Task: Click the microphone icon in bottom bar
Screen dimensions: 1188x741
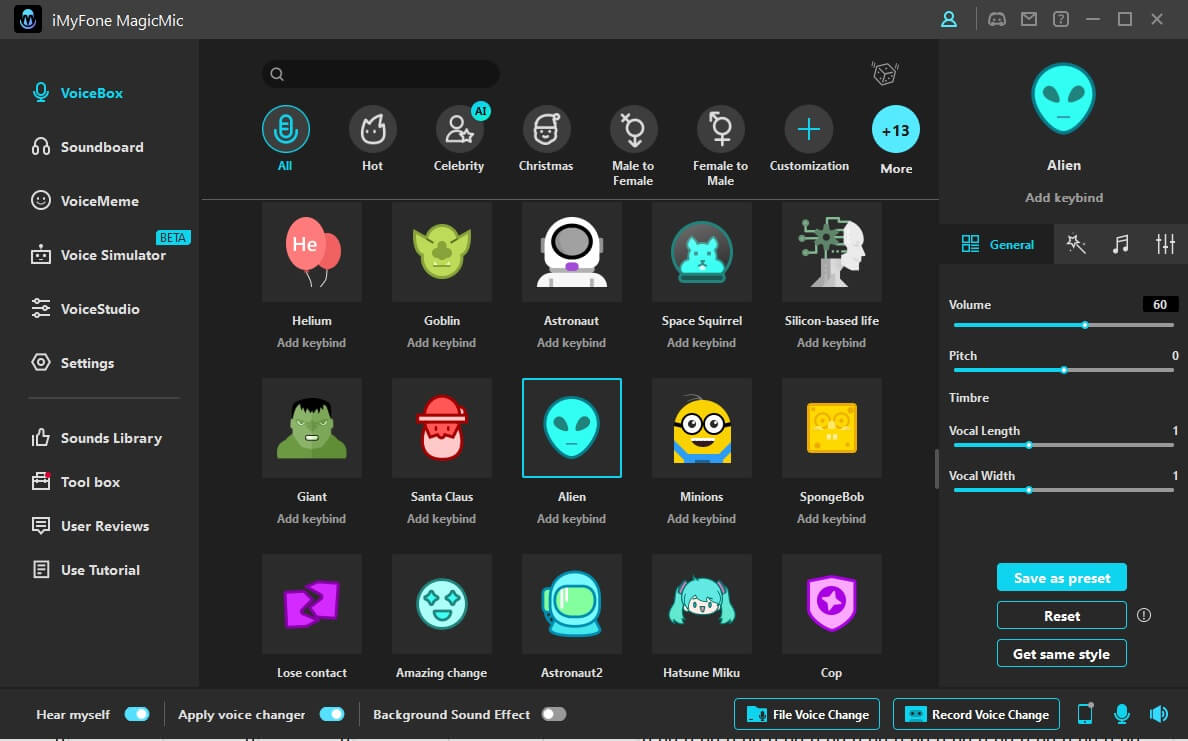Action: click(1122, 714)
